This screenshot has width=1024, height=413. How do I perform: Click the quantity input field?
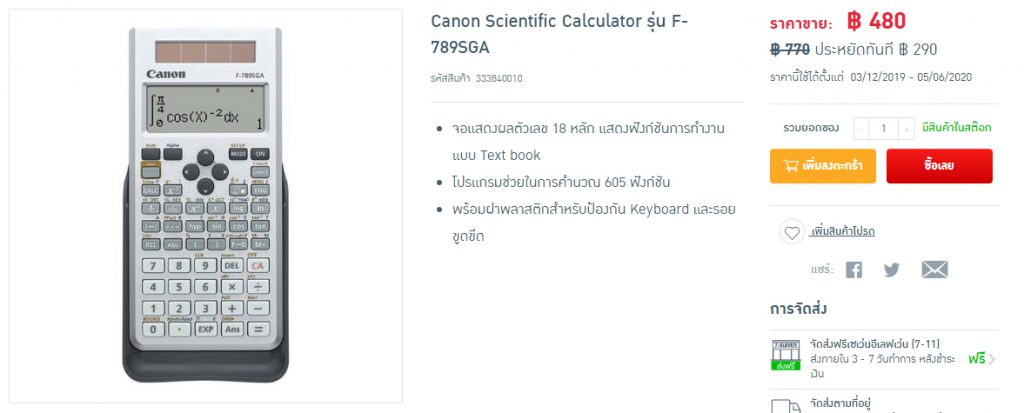pyautogui.click(x=884, y=128)
